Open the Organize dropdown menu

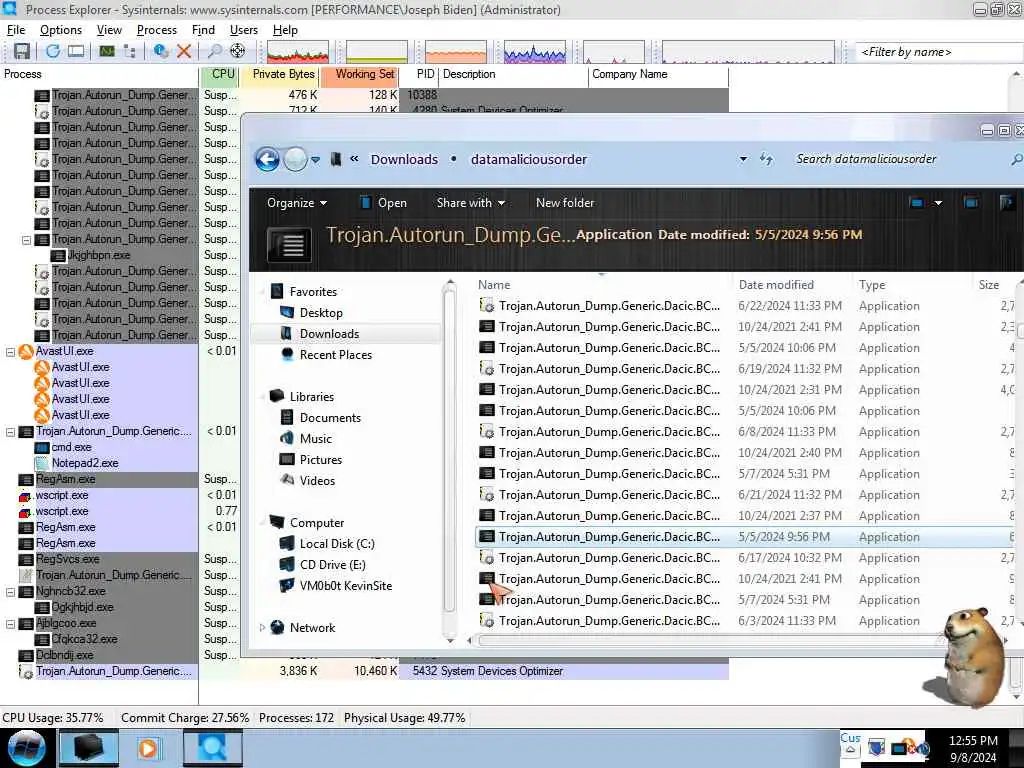(297, 203)
